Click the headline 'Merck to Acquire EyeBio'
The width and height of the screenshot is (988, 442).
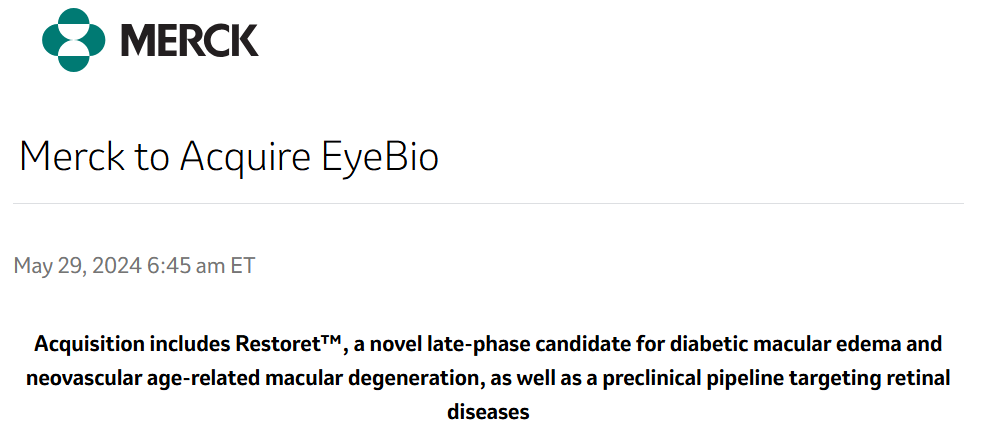click(229, 157)
